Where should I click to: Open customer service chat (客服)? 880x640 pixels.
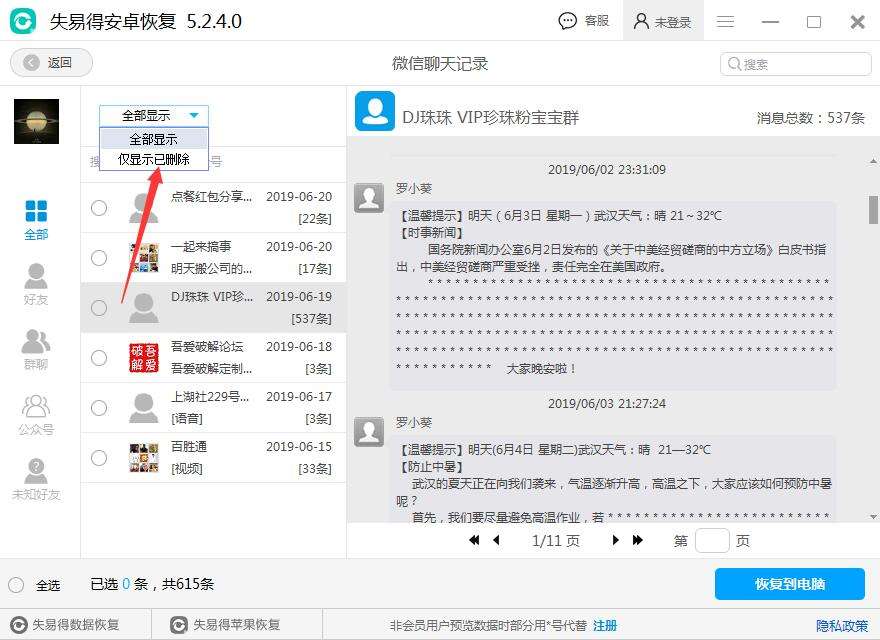pos(584,21)
